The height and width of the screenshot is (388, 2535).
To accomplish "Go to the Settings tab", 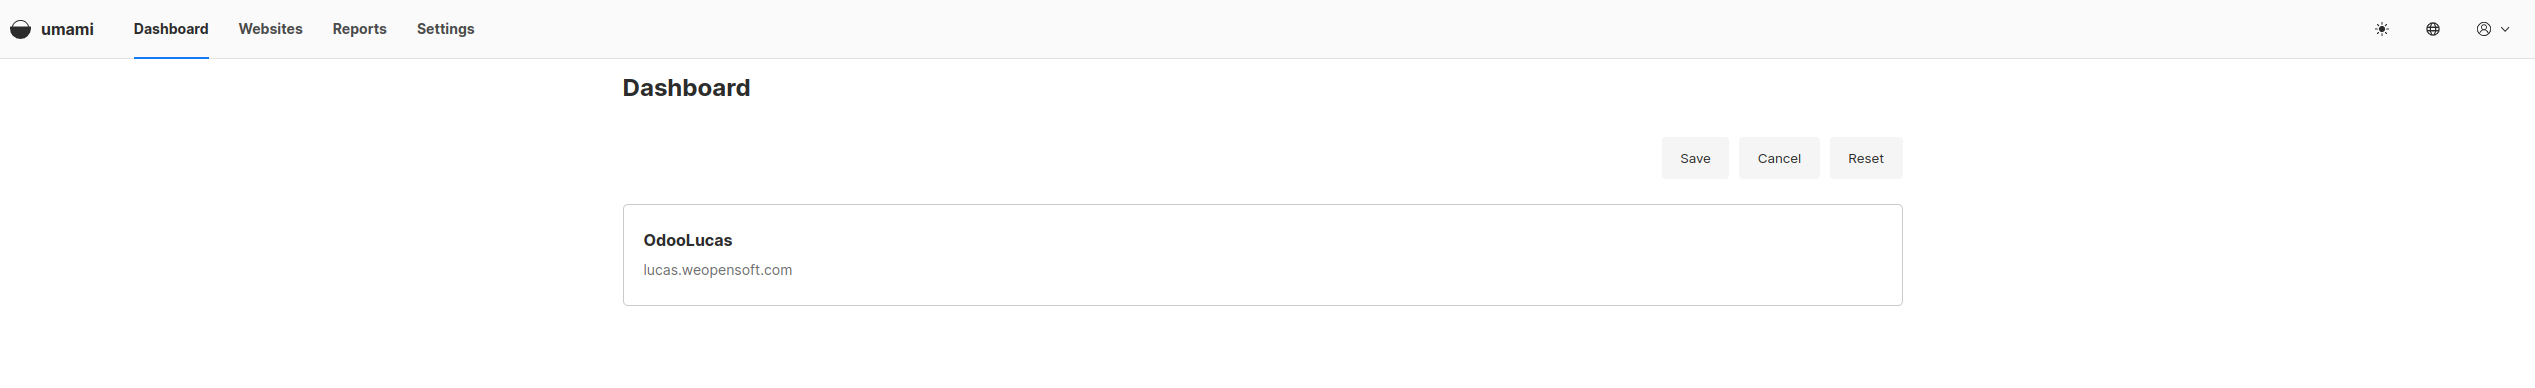I will (445, 29).
